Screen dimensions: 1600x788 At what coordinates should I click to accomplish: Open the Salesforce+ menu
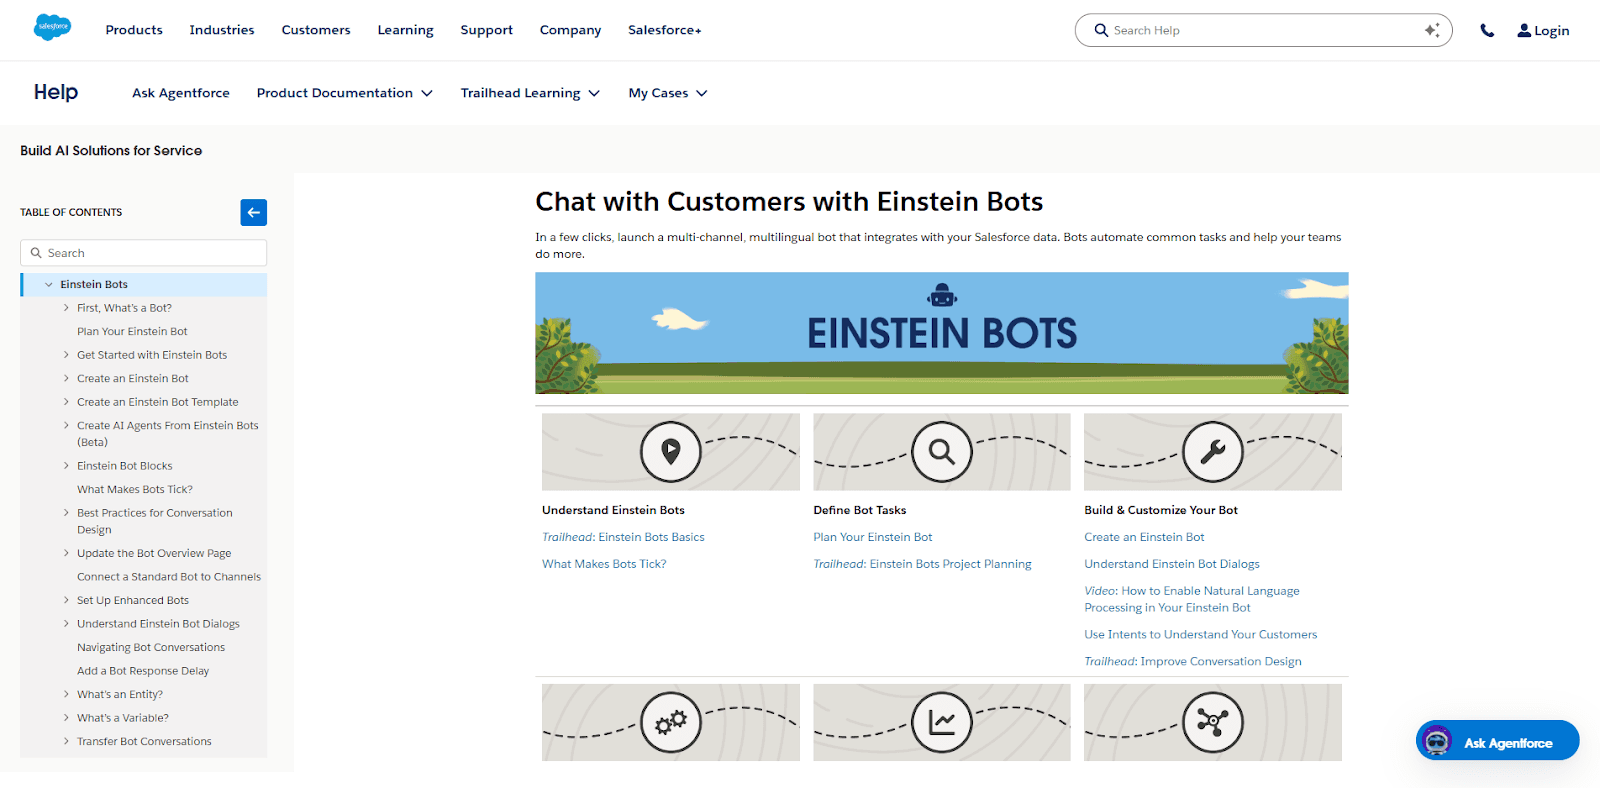pos(664,30)
